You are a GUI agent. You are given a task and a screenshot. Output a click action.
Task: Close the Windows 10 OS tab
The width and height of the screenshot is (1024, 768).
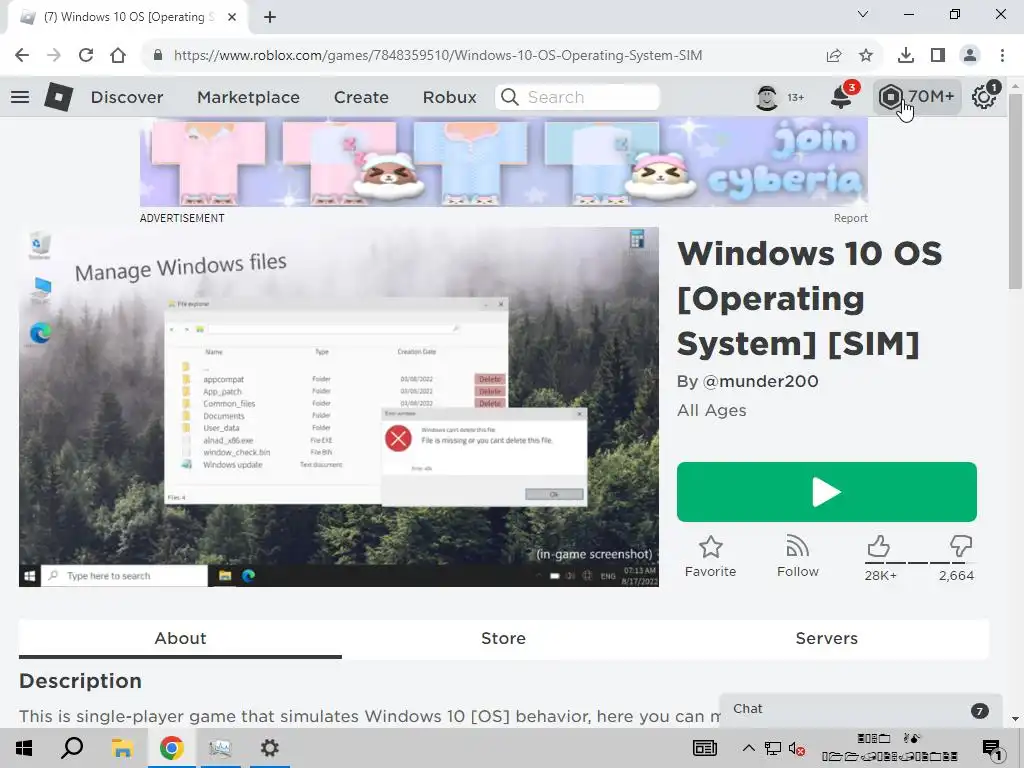232,17
